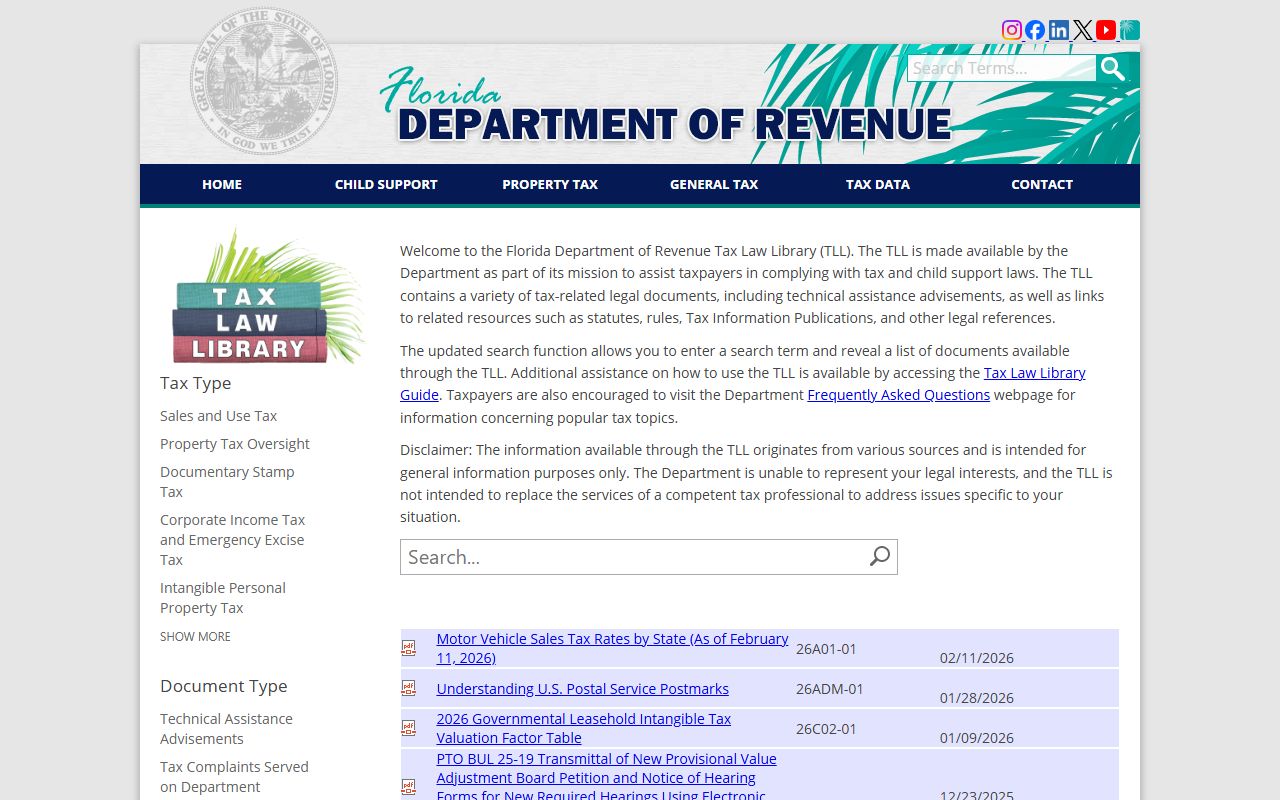Click the date 01/09/2026
The height and width of the screenshot is (800, 1280).
[x=977, y=738]
